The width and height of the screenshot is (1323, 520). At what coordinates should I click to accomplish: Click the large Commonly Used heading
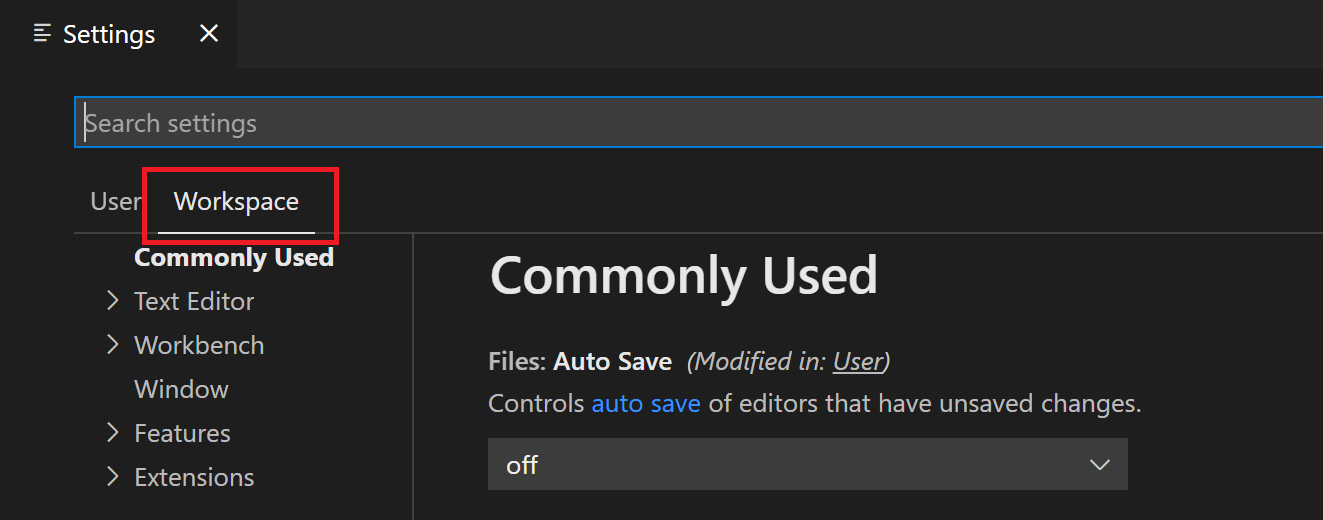click(684, 275)
